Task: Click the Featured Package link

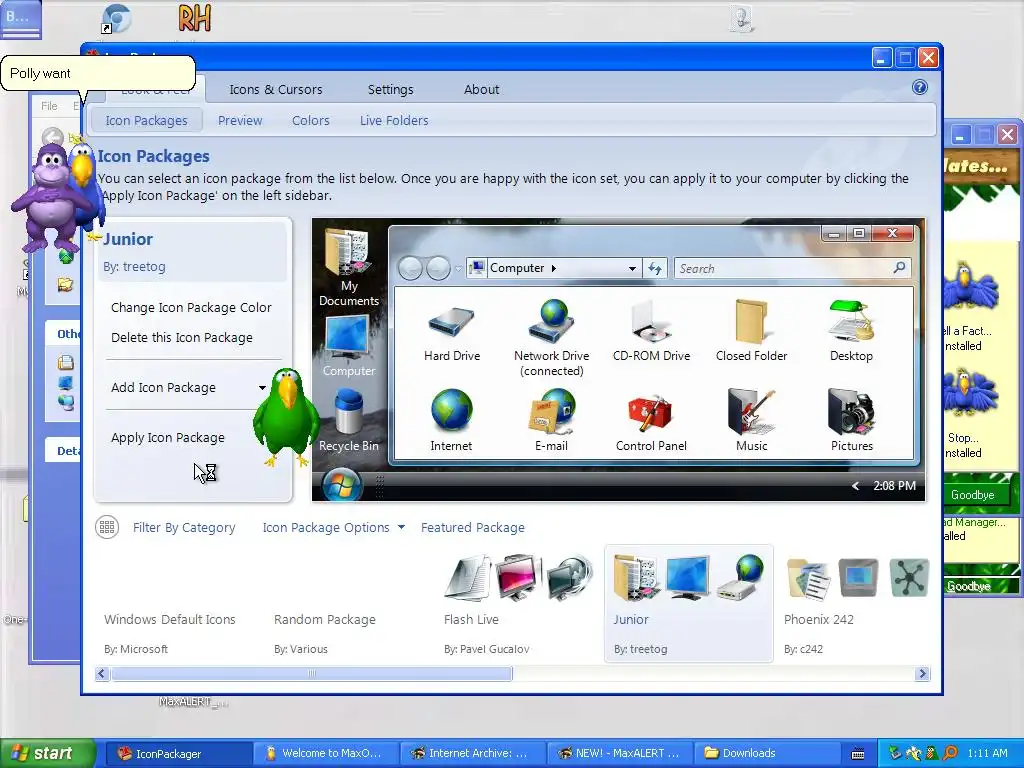Action: coord(472,528)
